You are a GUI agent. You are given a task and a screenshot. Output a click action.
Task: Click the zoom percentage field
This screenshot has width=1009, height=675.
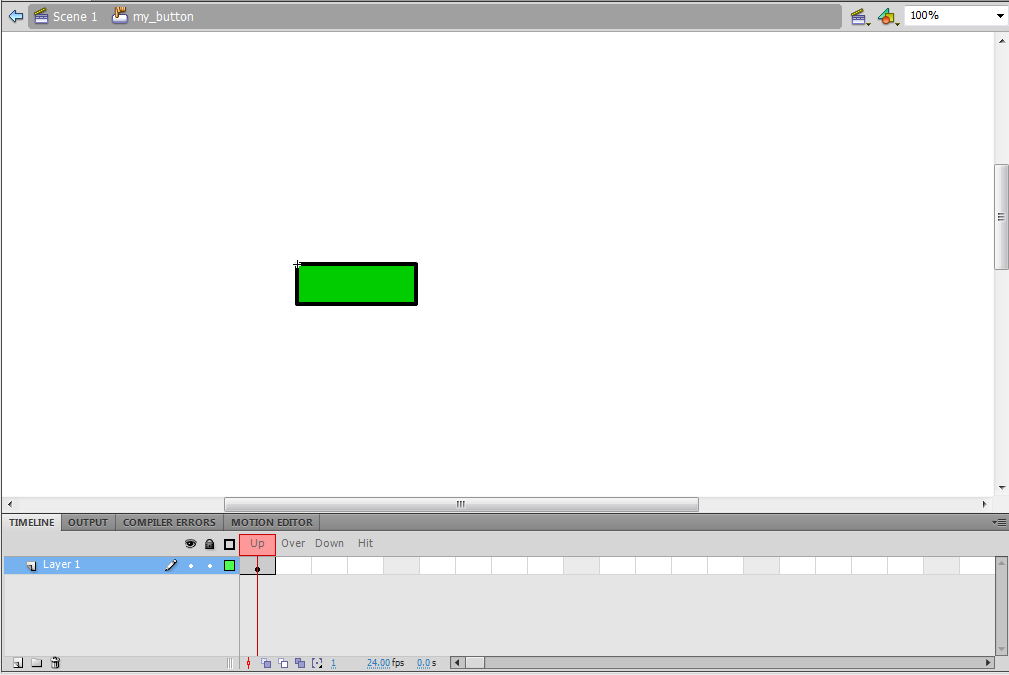[949, 15]
